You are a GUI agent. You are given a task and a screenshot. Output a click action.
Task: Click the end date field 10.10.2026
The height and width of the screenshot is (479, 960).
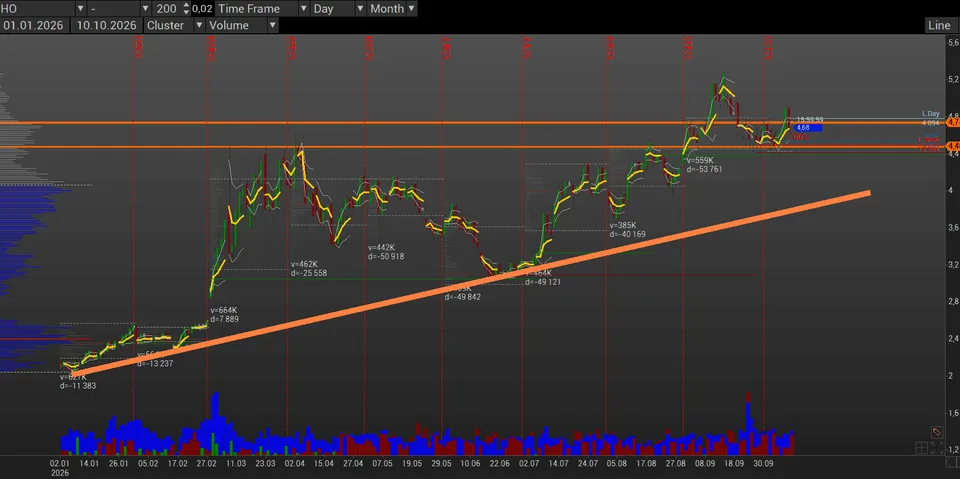[x=106, y=25]
